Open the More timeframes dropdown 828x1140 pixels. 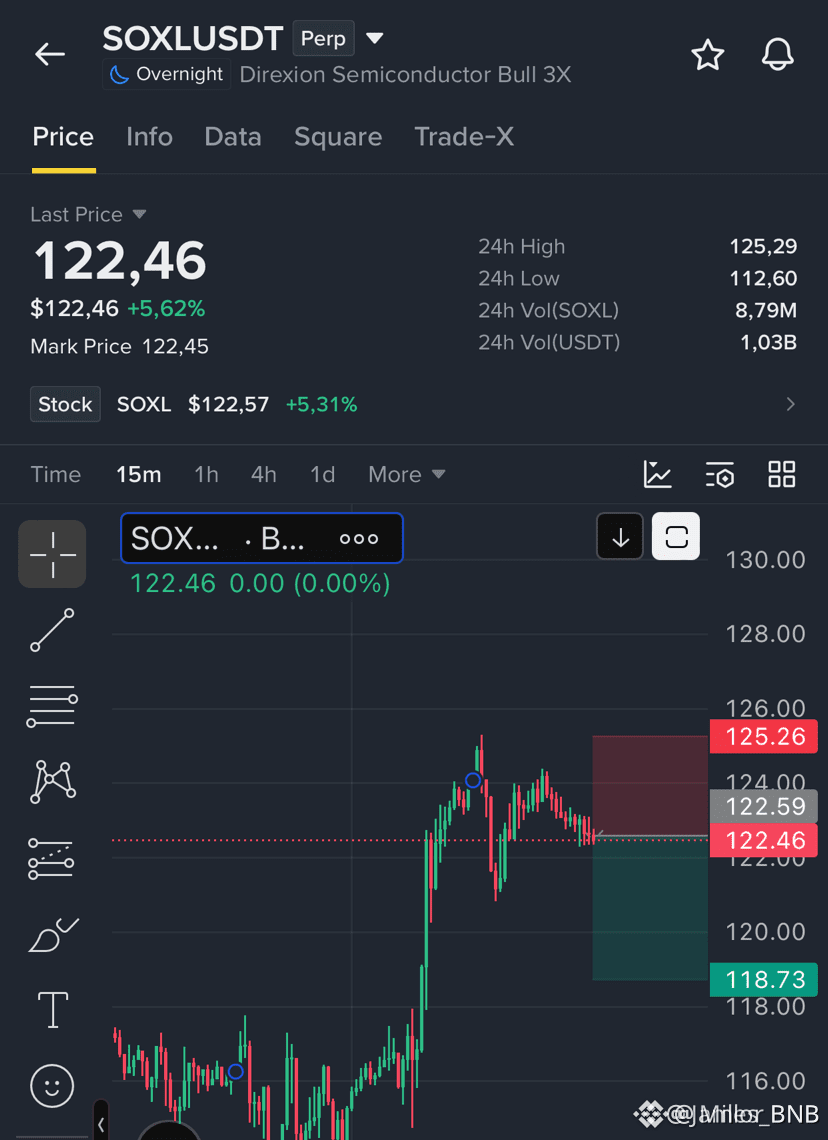[406, 475]
